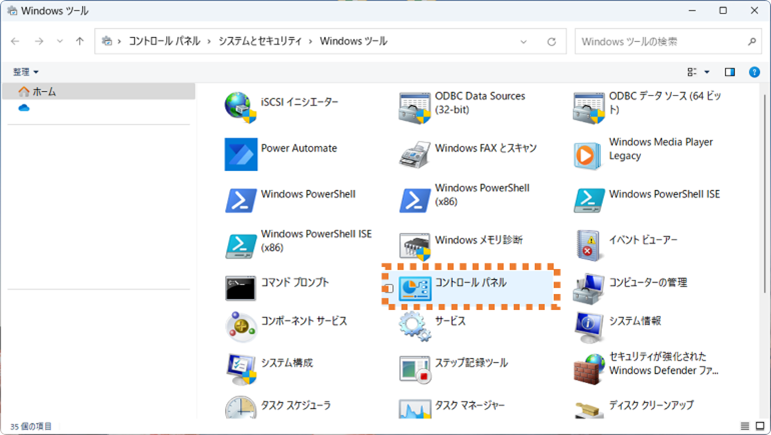Image resolution: width=771 pixels, height=435 pixels.
Task: Go back to previous folder
Action: click(15, 41)
